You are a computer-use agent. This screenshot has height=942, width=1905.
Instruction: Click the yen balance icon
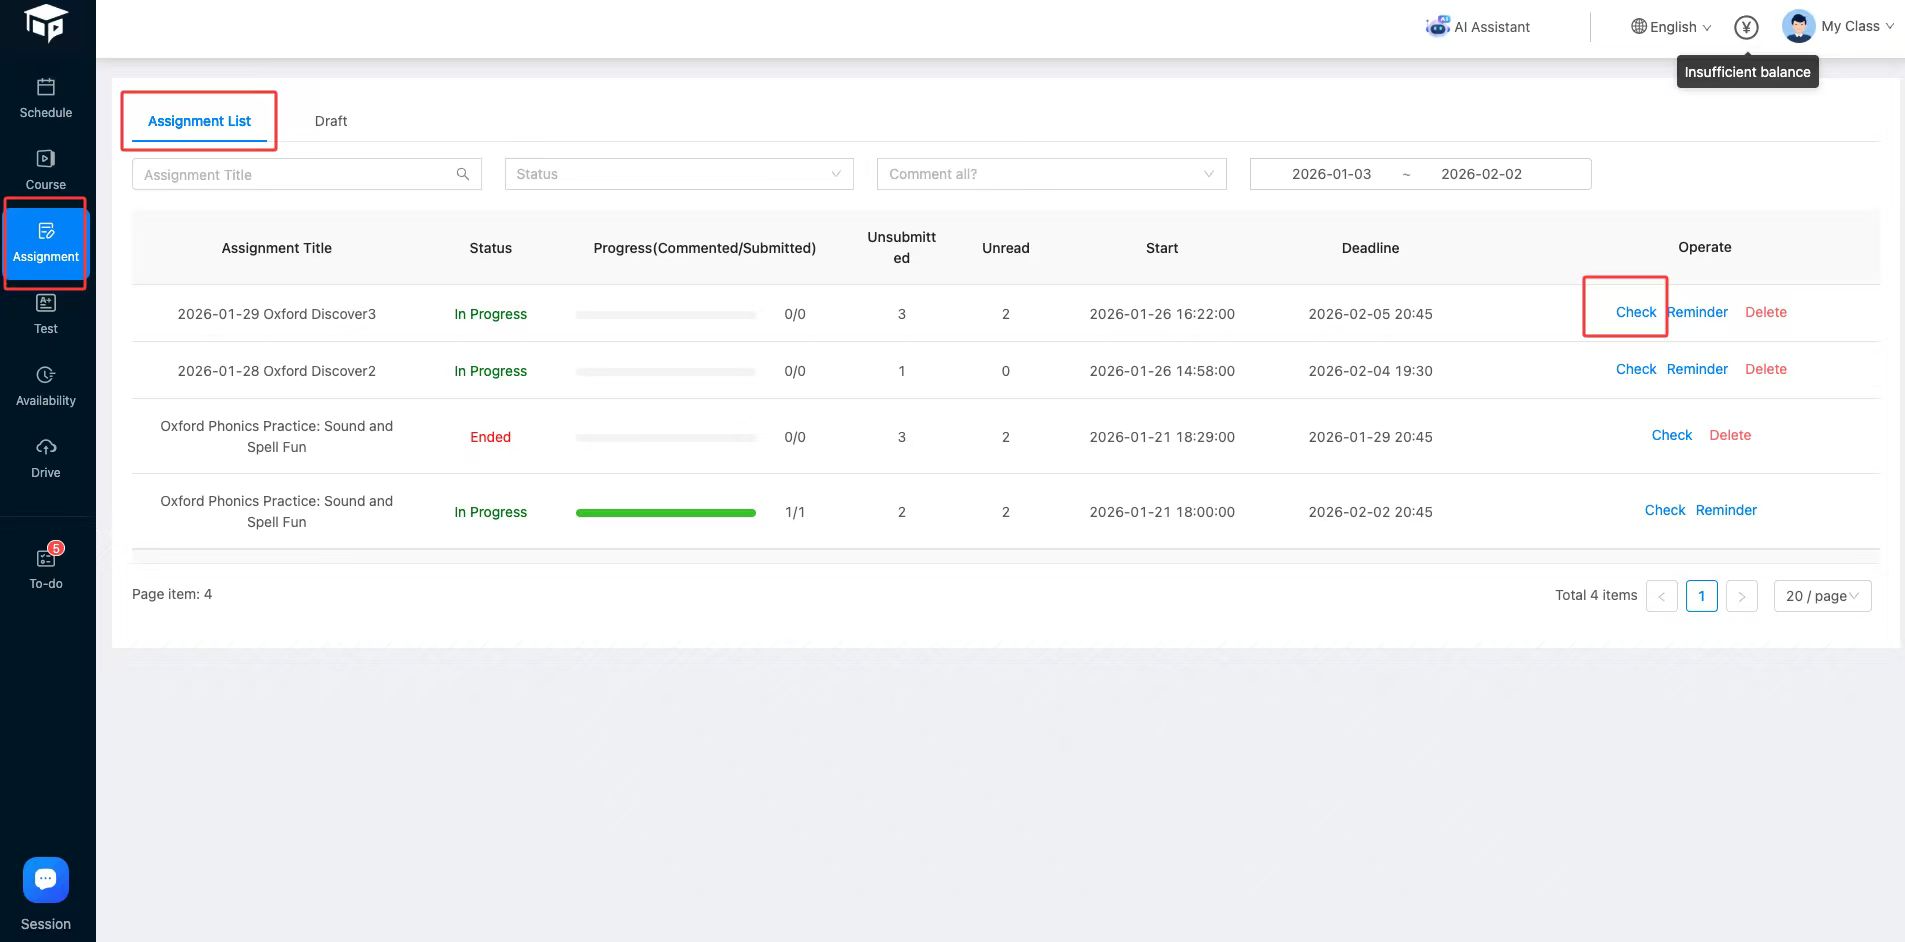[x=1746, y=27]
